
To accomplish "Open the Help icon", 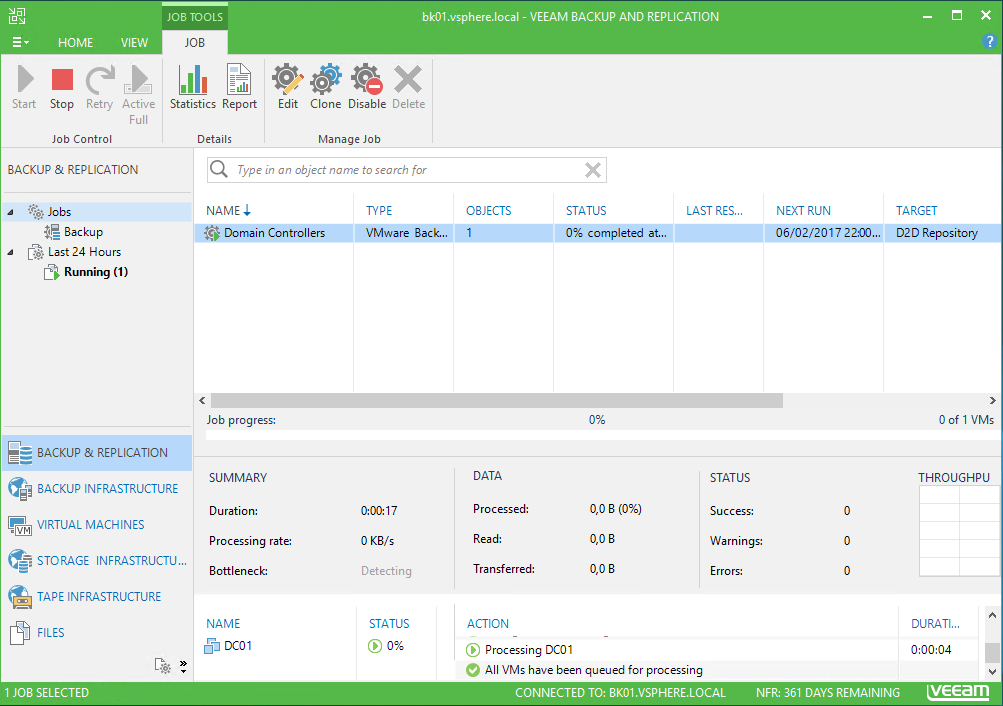I will tap(989, 42).
